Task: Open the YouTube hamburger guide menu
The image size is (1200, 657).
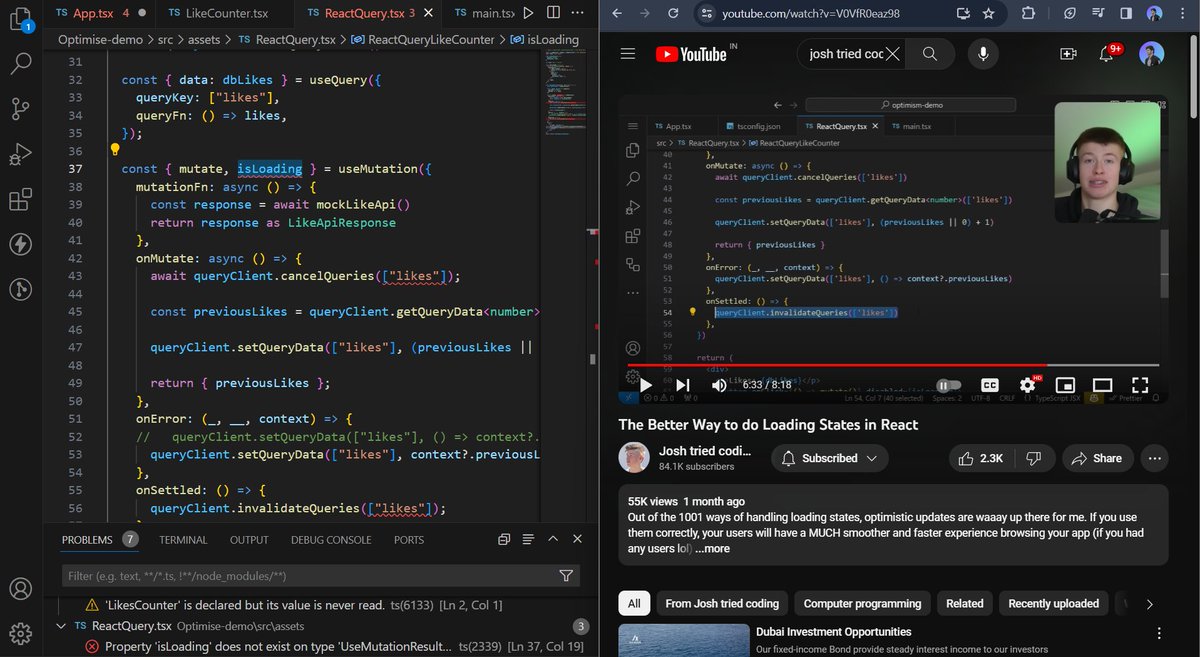Action: [627, 54]
